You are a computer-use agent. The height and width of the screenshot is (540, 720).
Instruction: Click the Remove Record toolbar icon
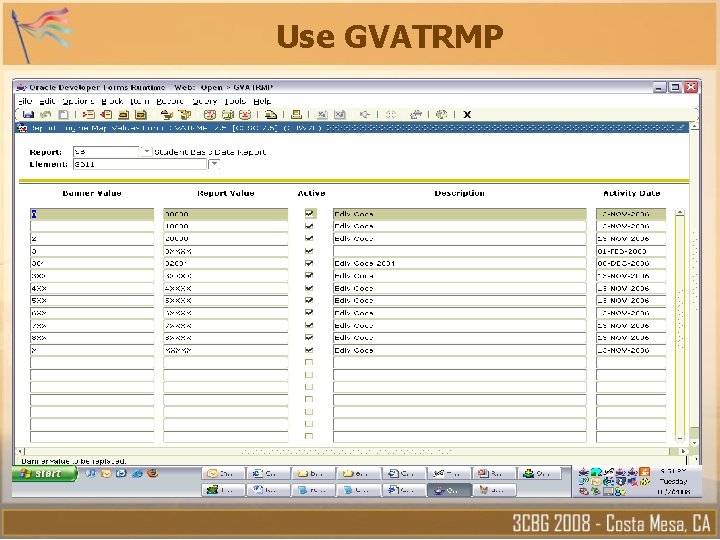click(106, 114)
